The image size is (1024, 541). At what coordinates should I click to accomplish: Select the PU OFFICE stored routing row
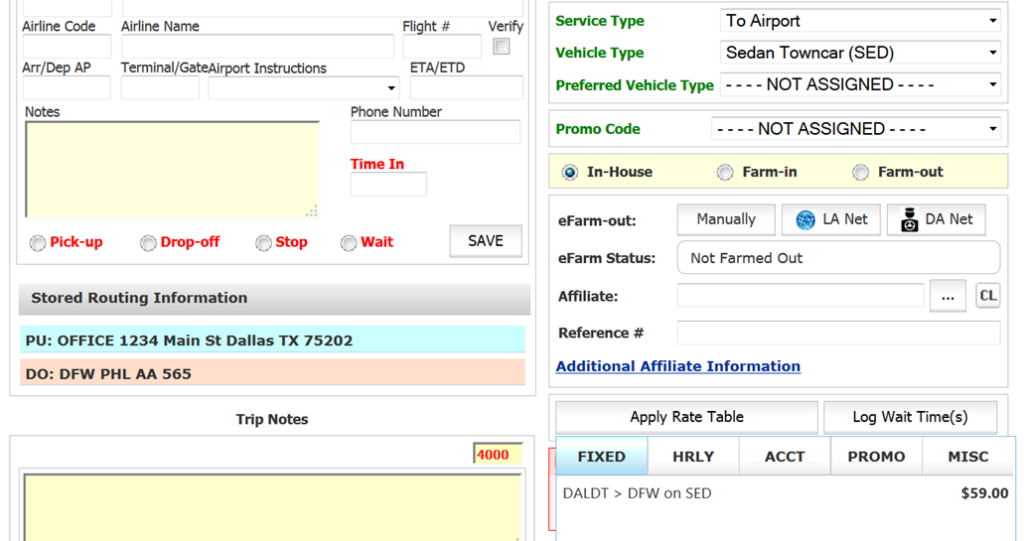pos(272,341)
